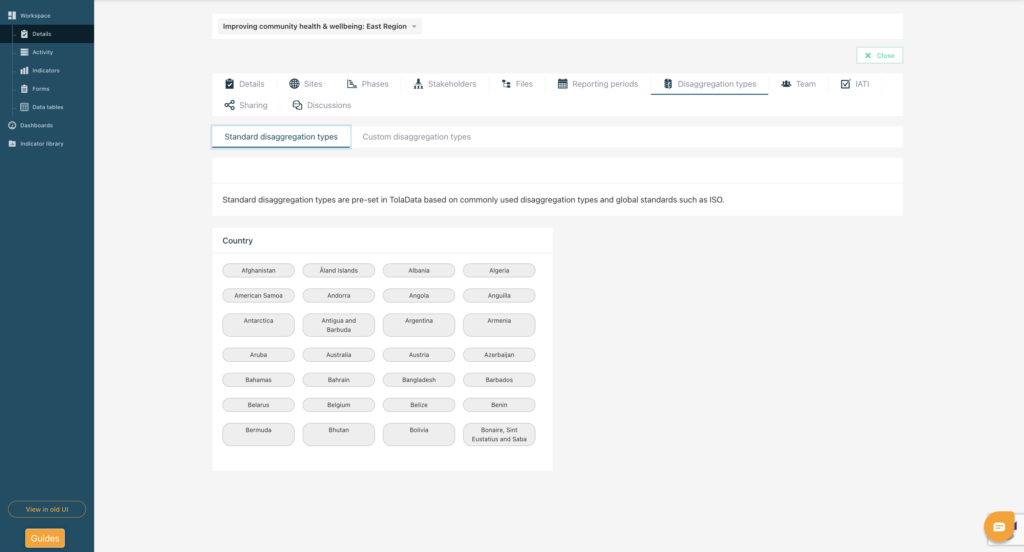Viewport: 1024px width, 552px height.
Task: Click the Forms icon in sidebar
Action: click(24, 89)
